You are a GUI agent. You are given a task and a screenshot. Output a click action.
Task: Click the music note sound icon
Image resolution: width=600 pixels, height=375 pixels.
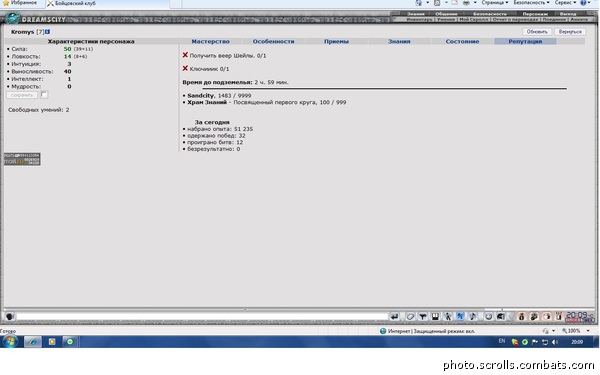(x=473, y=316)
